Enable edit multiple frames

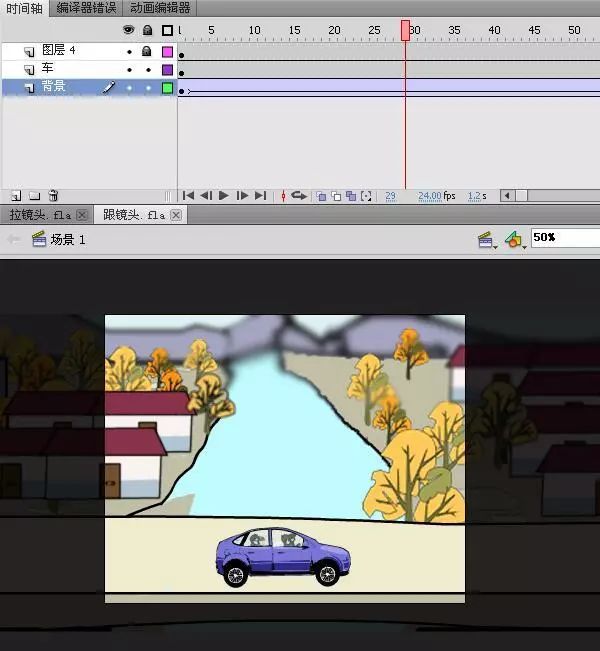(351, 196)
